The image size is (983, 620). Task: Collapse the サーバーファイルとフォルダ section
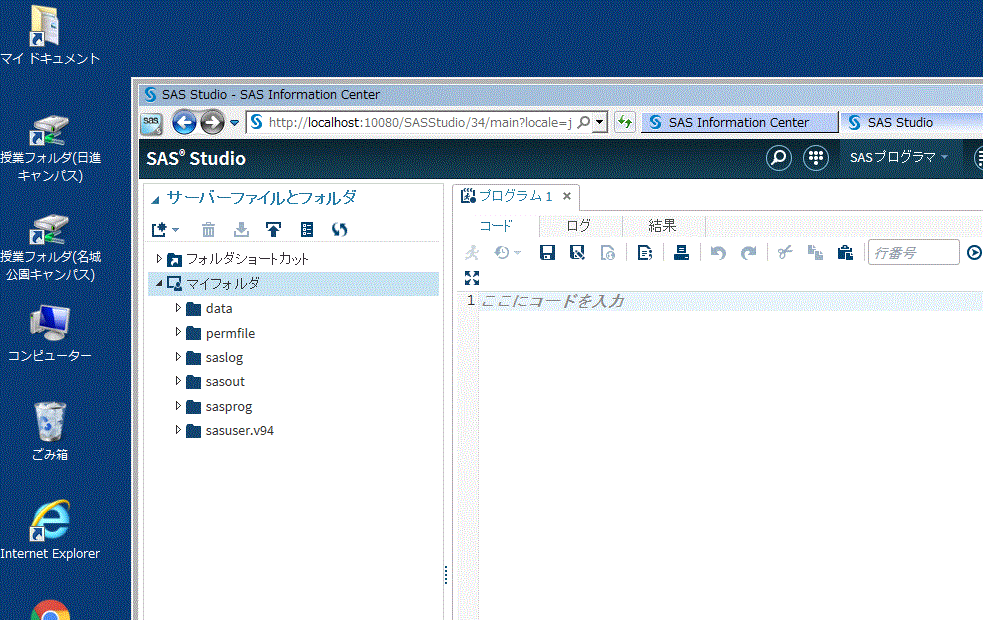(155, 199)
